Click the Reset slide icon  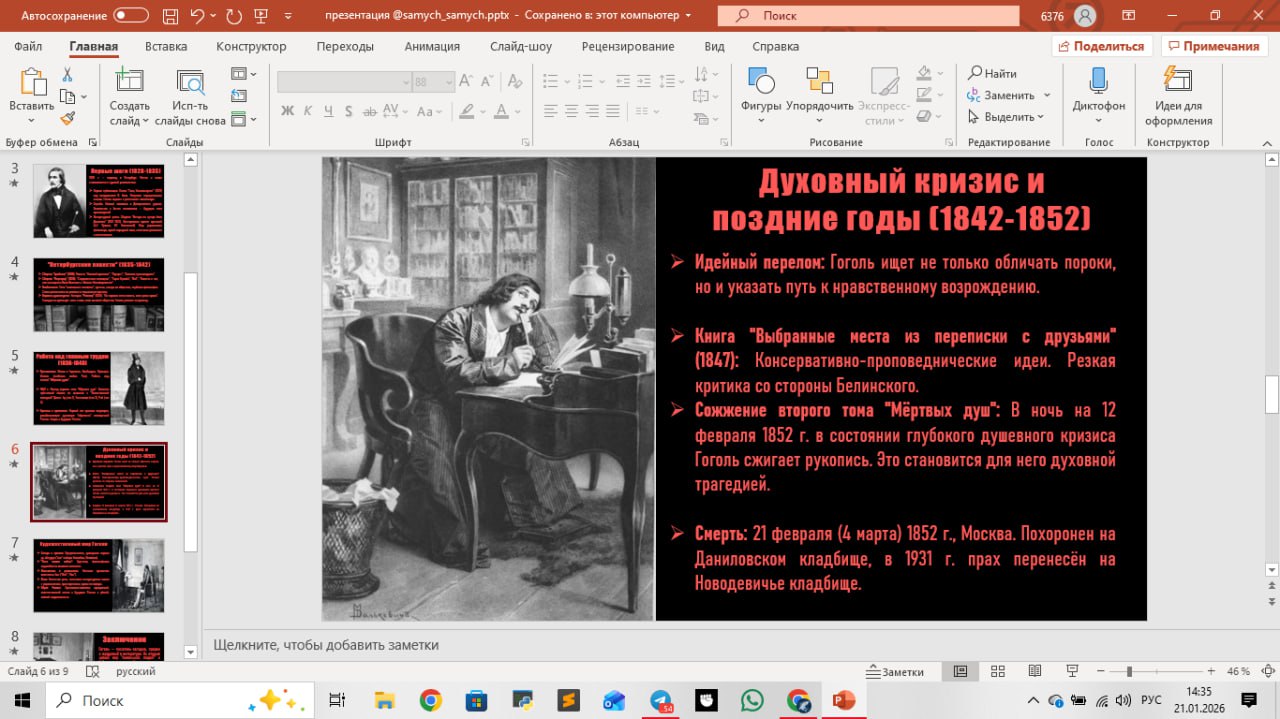pos(238,97)
